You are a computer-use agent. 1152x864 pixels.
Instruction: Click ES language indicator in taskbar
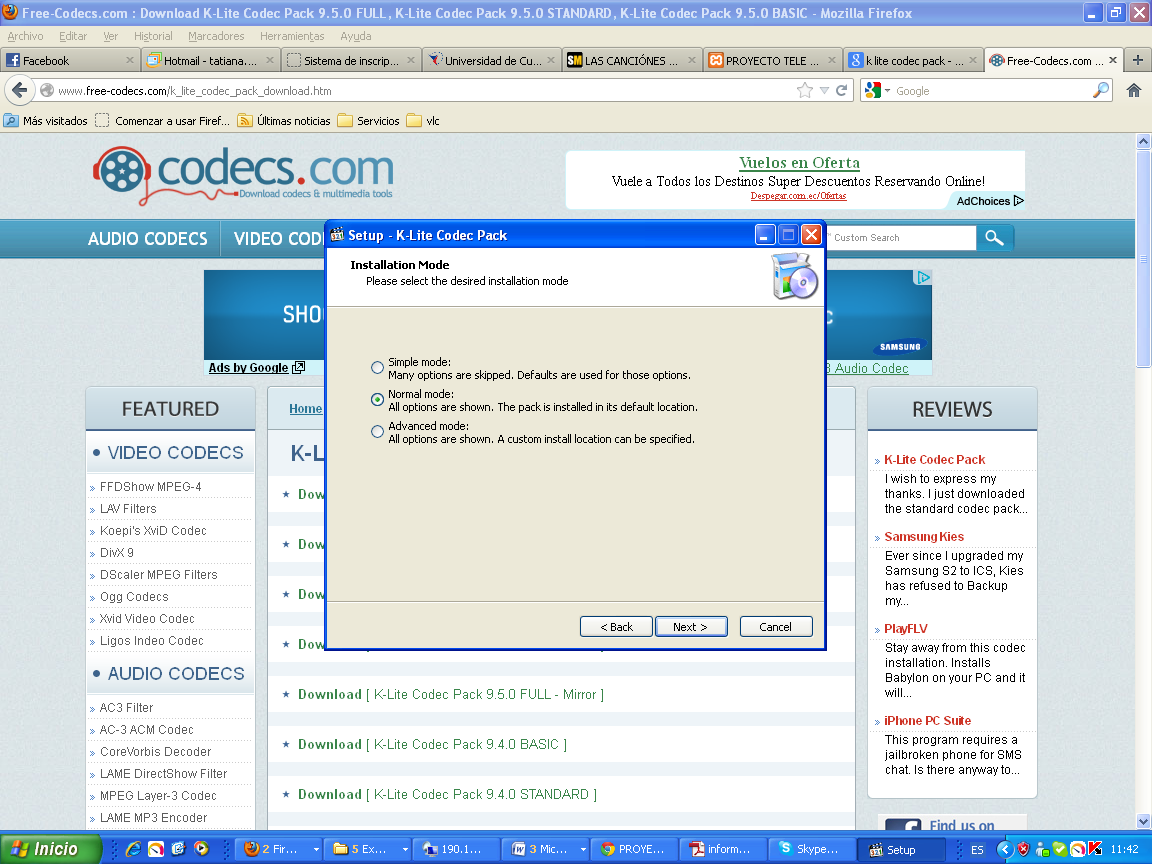[x=977, y=850]
